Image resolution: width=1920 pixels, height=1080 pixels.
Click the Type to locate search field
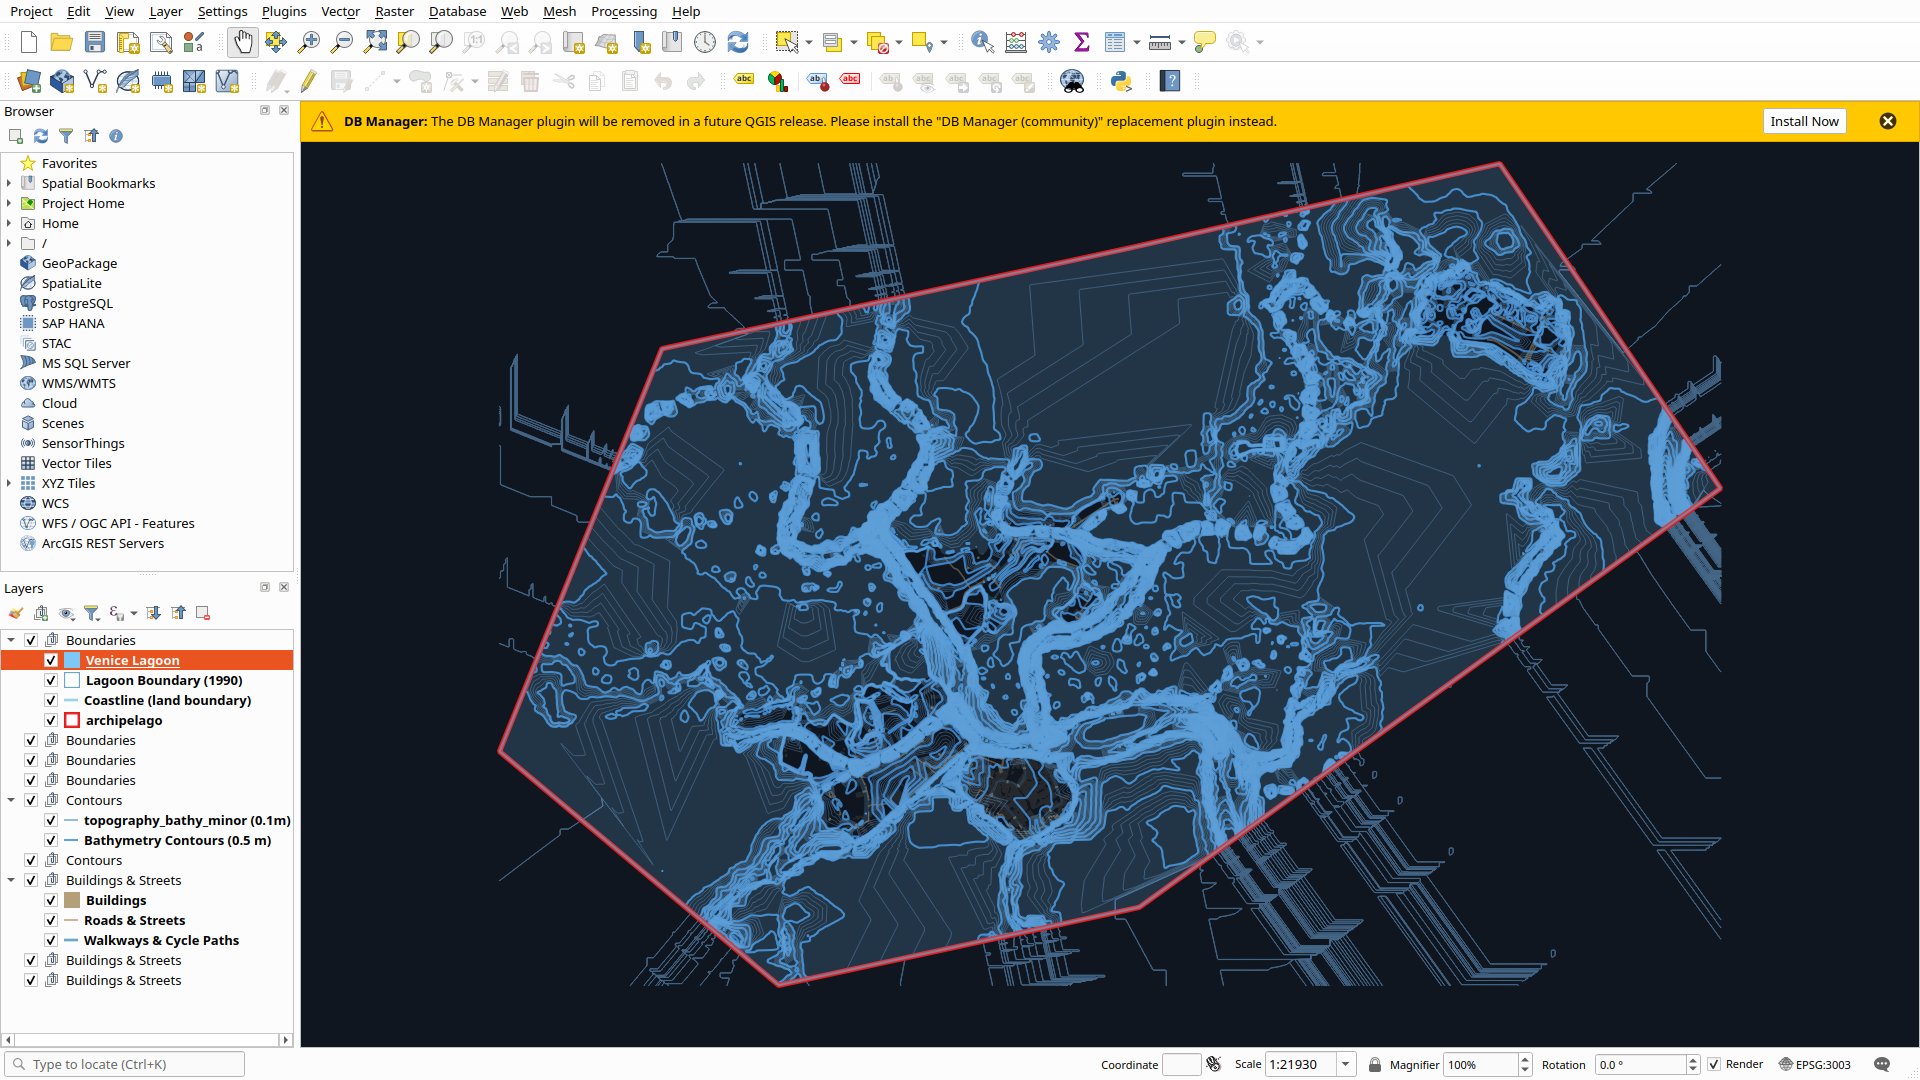125,1065
